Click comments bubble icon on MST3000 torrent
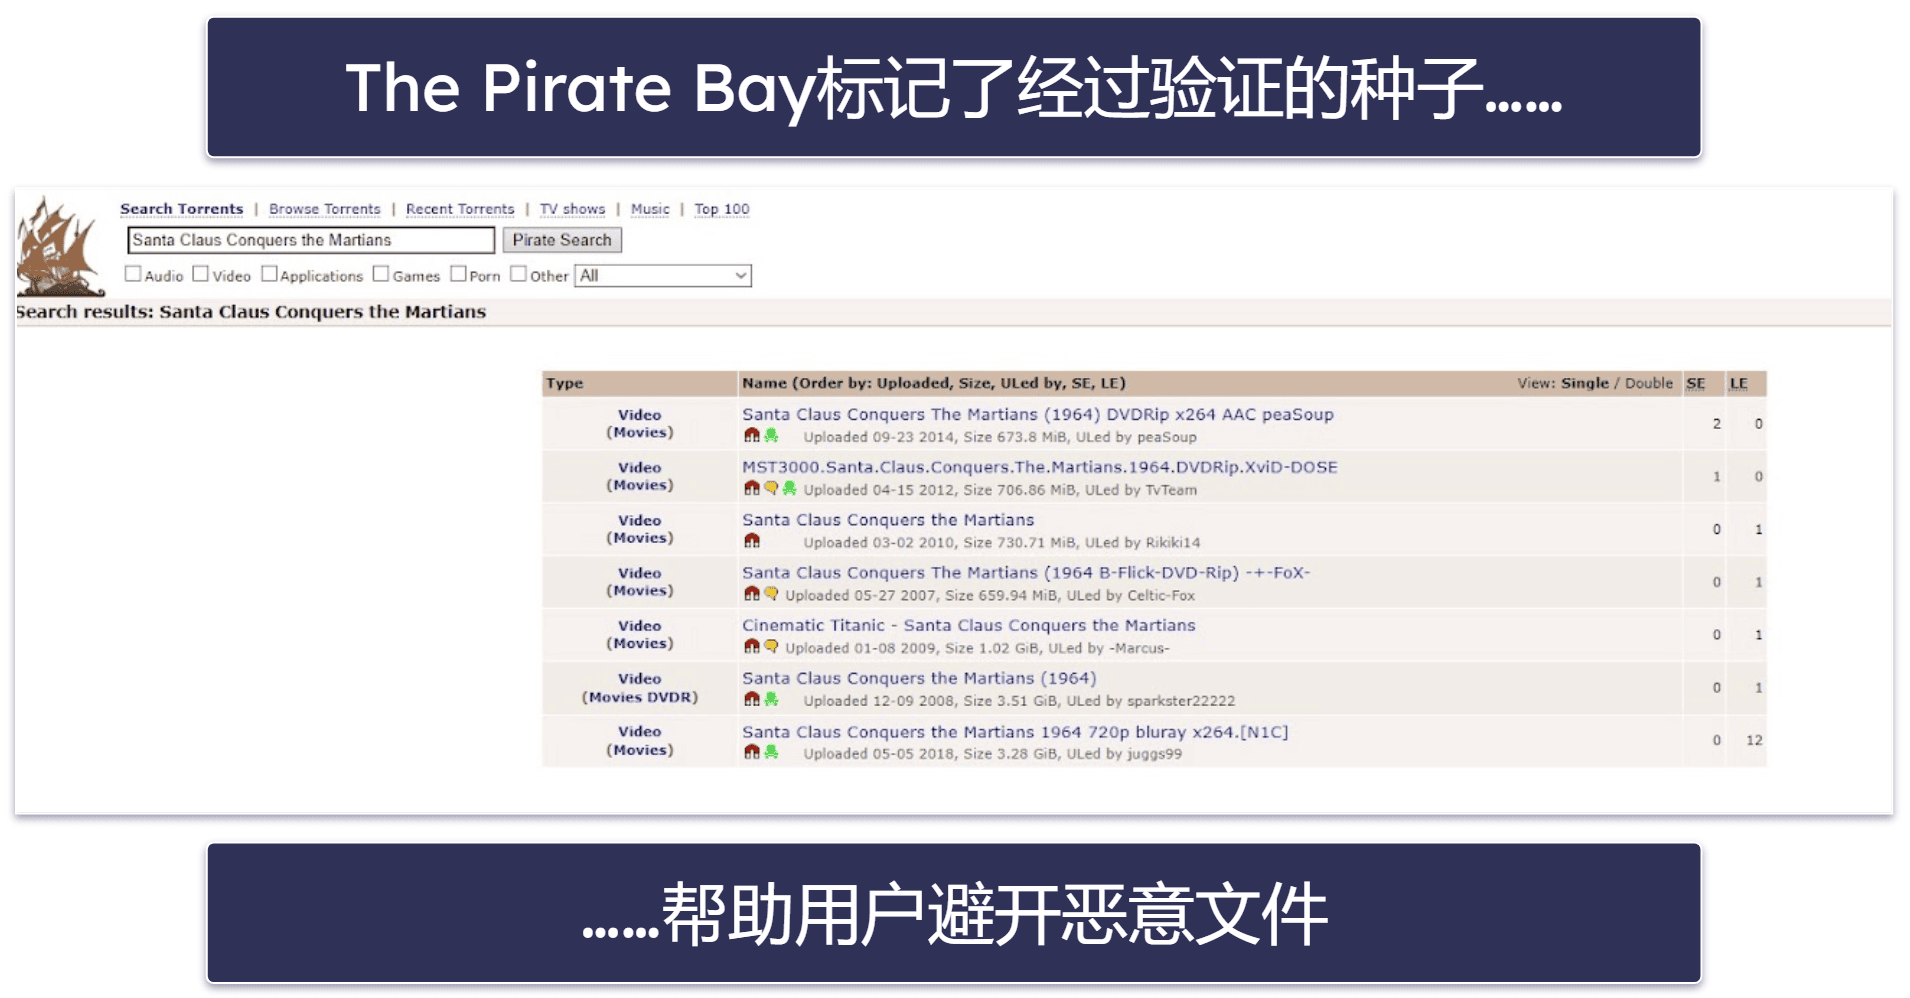 [x=771, y=489]
